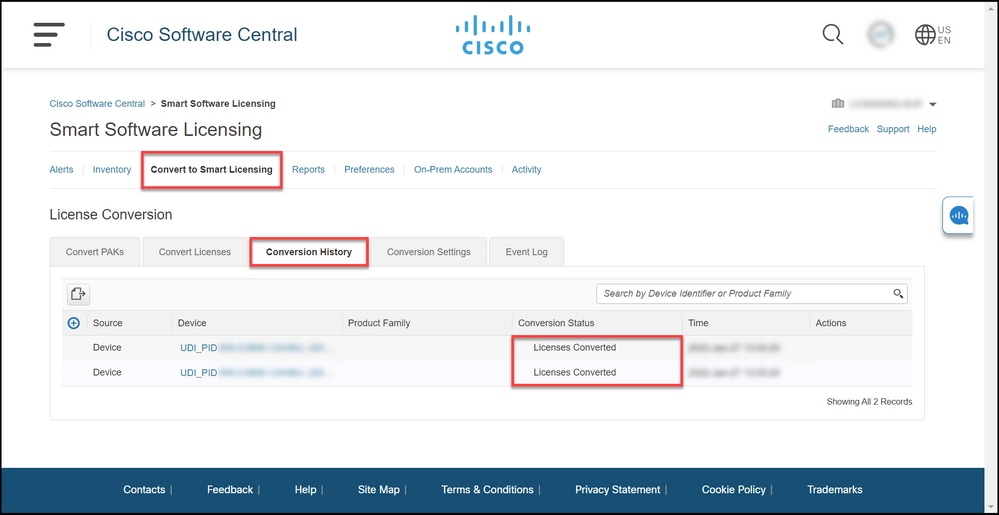Open Contacts footer link
This screenshot has width=999, height=515.
click(x=144, y=490)
